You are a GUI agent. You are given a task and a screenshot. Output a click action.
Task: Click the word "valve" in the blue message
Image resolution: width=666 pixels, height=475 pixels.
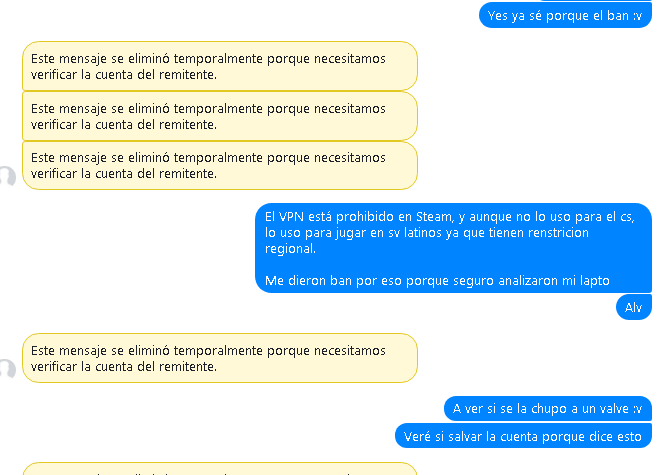click(x=613, y=409)
